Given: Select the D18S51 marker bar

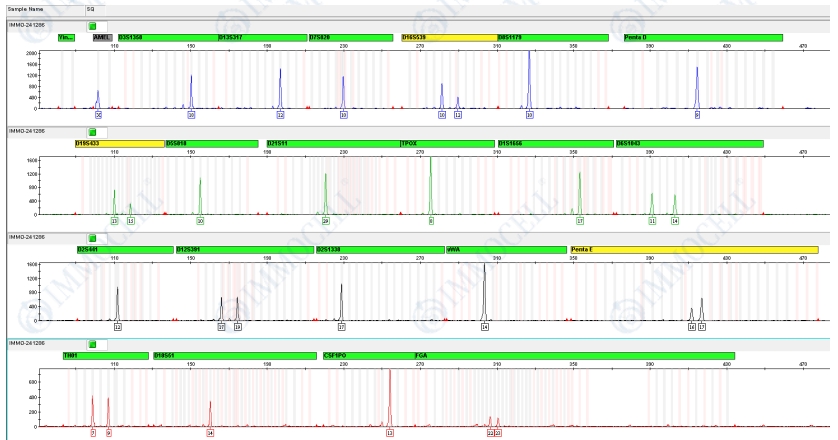Looking at the screenshot, I should tap(235, 356).
